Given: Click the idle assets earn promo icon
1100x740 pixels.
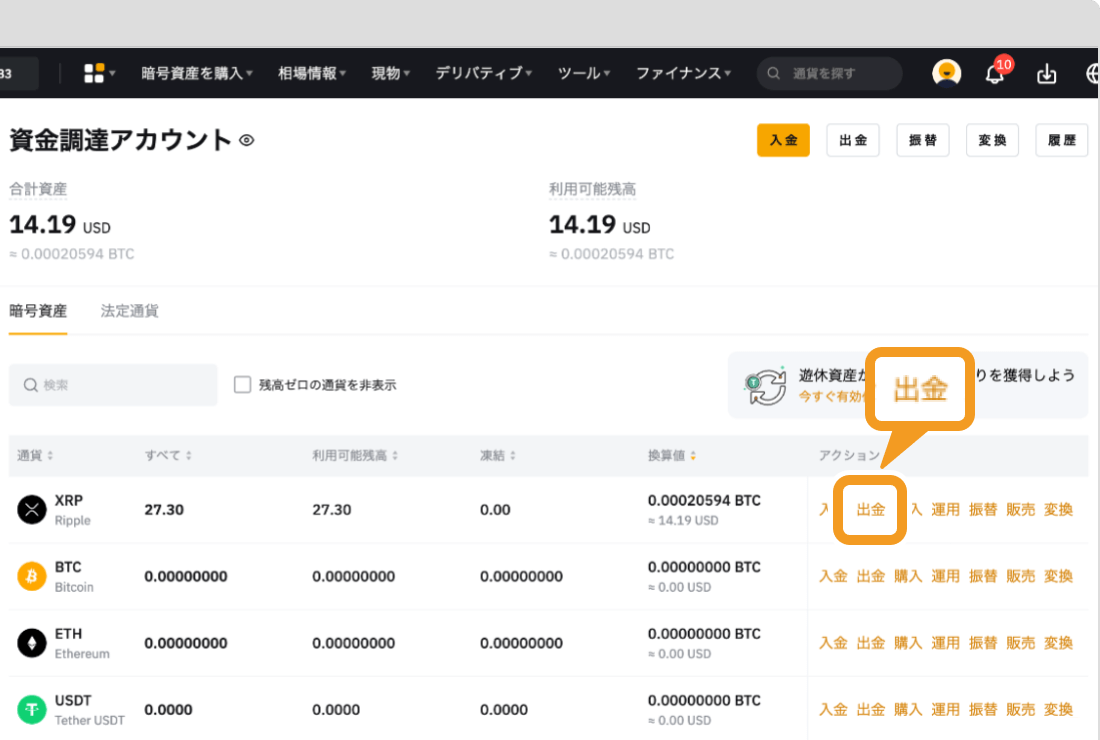Looking at the screenshot, I should (765, 386).
